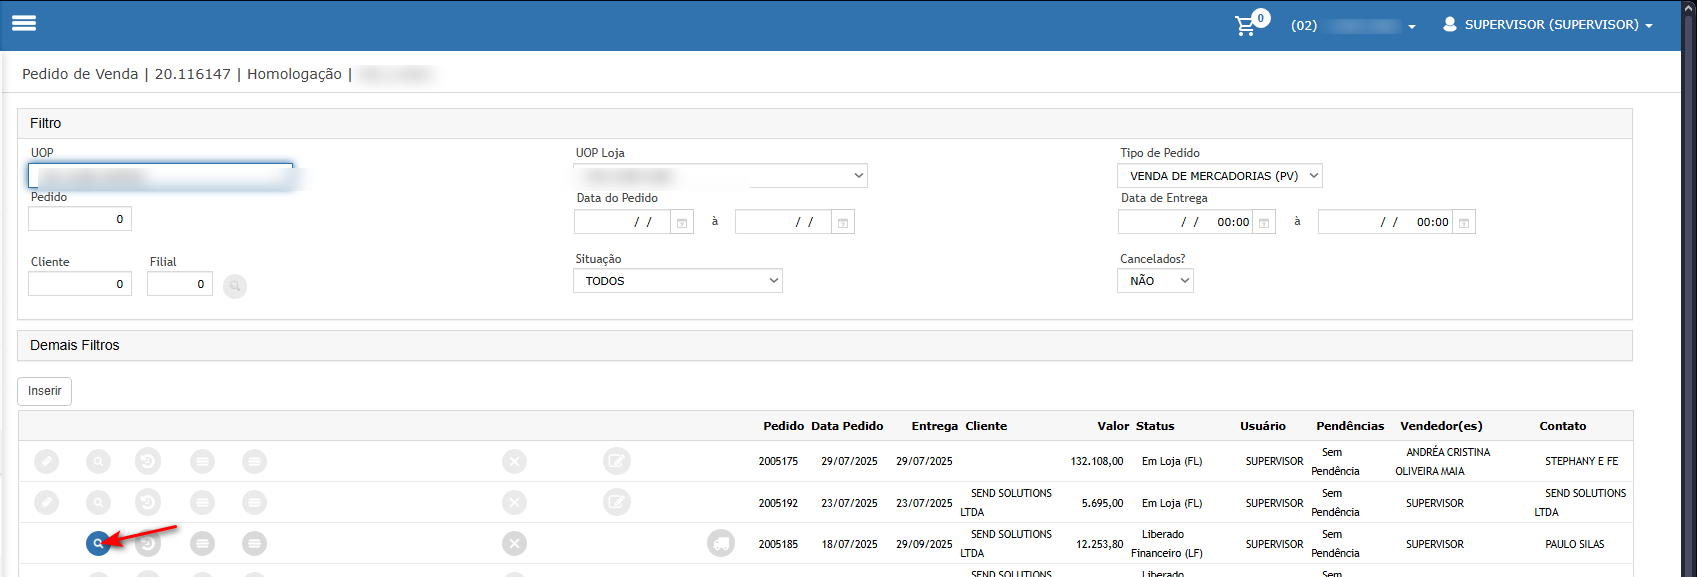Viewport: 1697px width, 577px height.
Task: Click the Entrega column header
Action: coord(935,426)
